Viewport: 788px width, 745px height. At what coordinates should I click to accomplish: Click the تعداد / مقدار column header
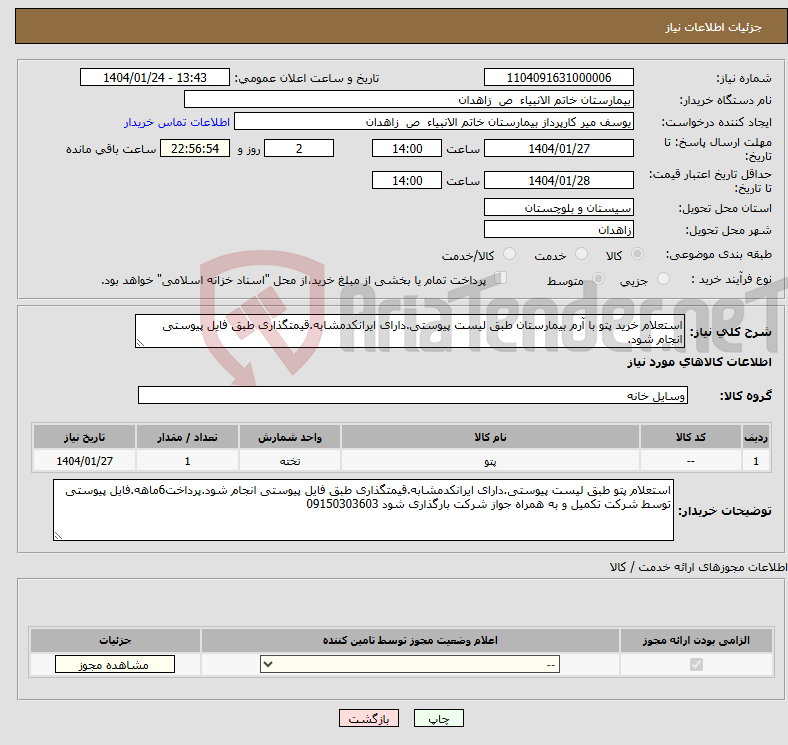(x=187, y=437)
